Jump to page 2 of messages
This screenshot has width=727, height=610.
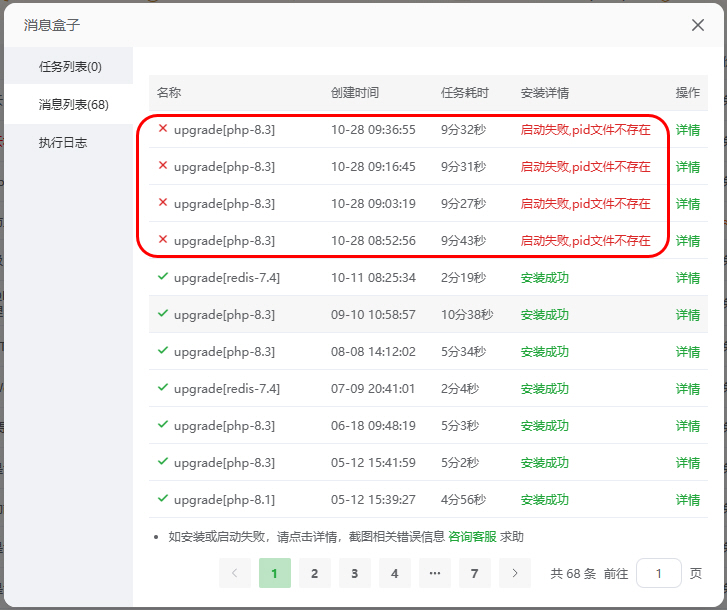314,573
